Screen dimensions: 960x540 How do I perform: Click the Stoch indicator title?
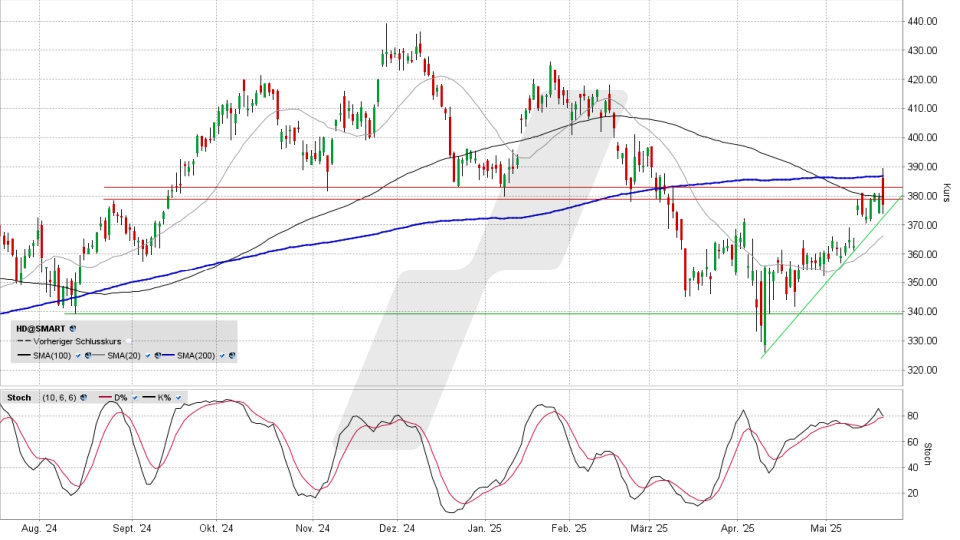(x=19, y=397)
